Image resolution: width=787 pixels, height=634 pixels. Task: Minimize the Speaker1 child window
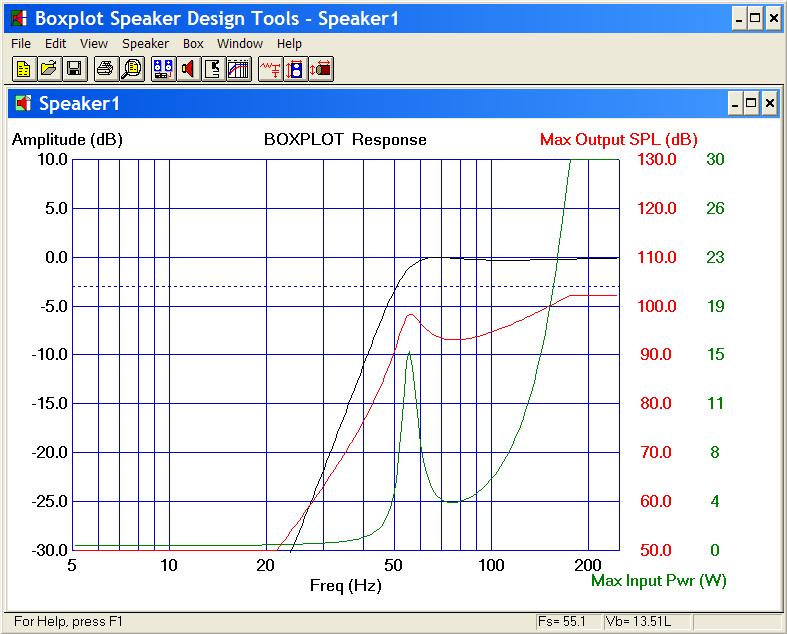[735, 104]
